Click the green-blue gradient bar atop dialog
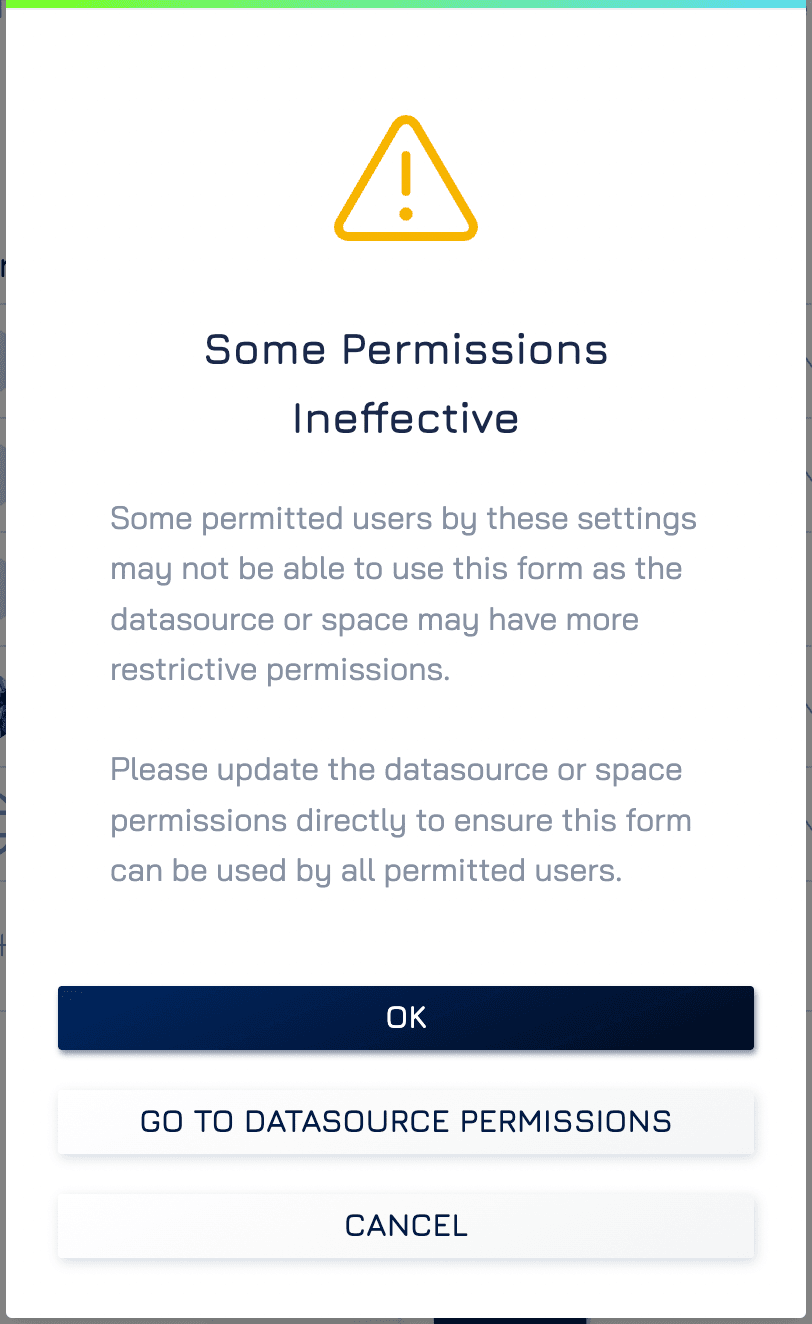This screenshot has width=812, height=1324. (x=406, y=4)
